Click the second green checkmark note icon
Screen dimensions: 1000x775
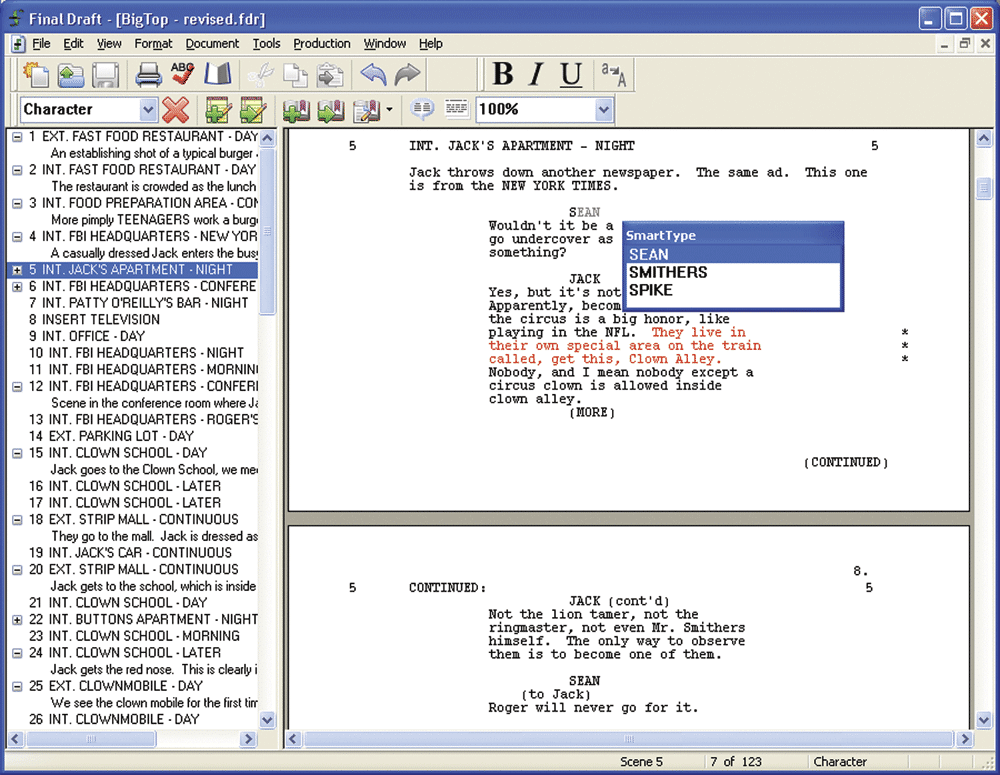click(253, 110)
